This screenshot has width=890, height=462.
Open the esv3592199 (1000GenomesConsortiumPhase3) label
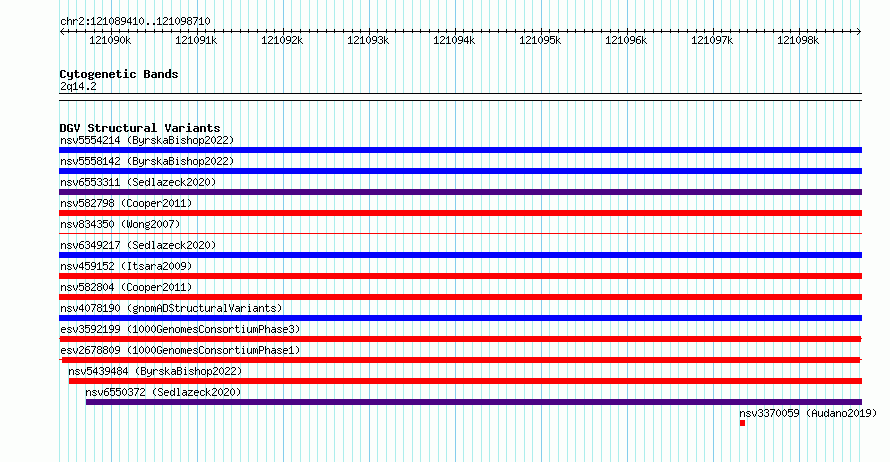(x=180, y=329)
